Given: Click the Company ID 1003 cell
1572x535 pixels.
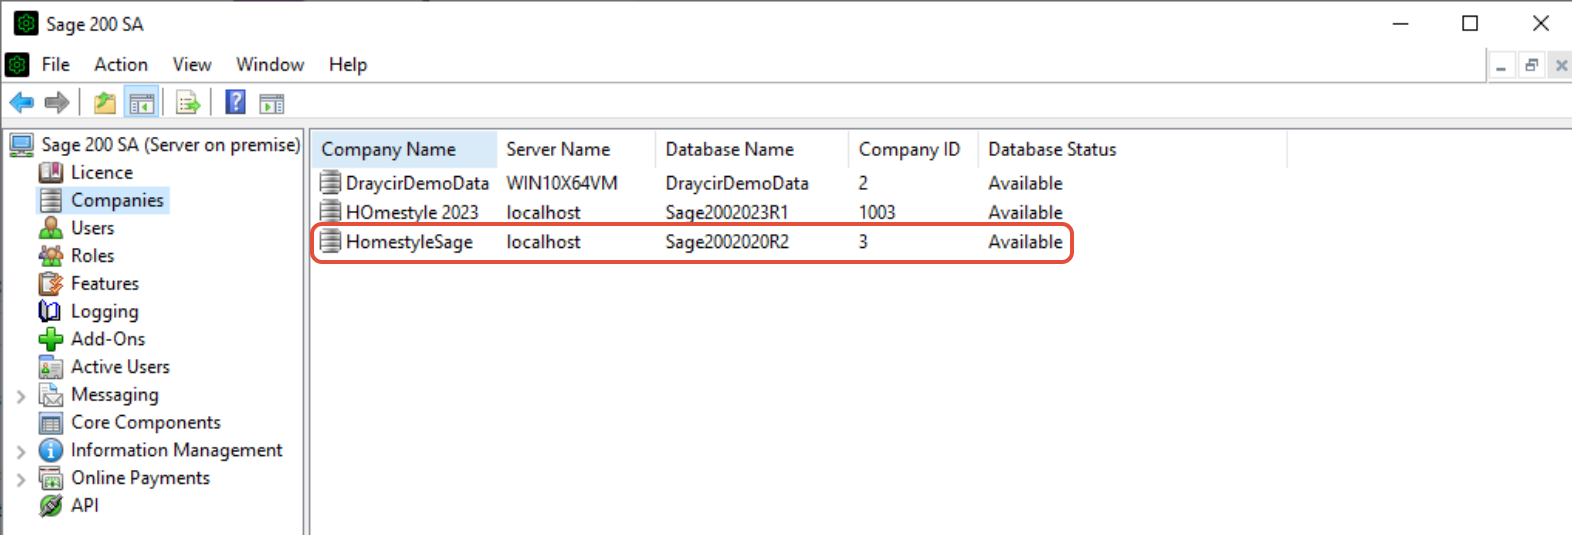Looking at the screenshot, I should coord(877,212).
